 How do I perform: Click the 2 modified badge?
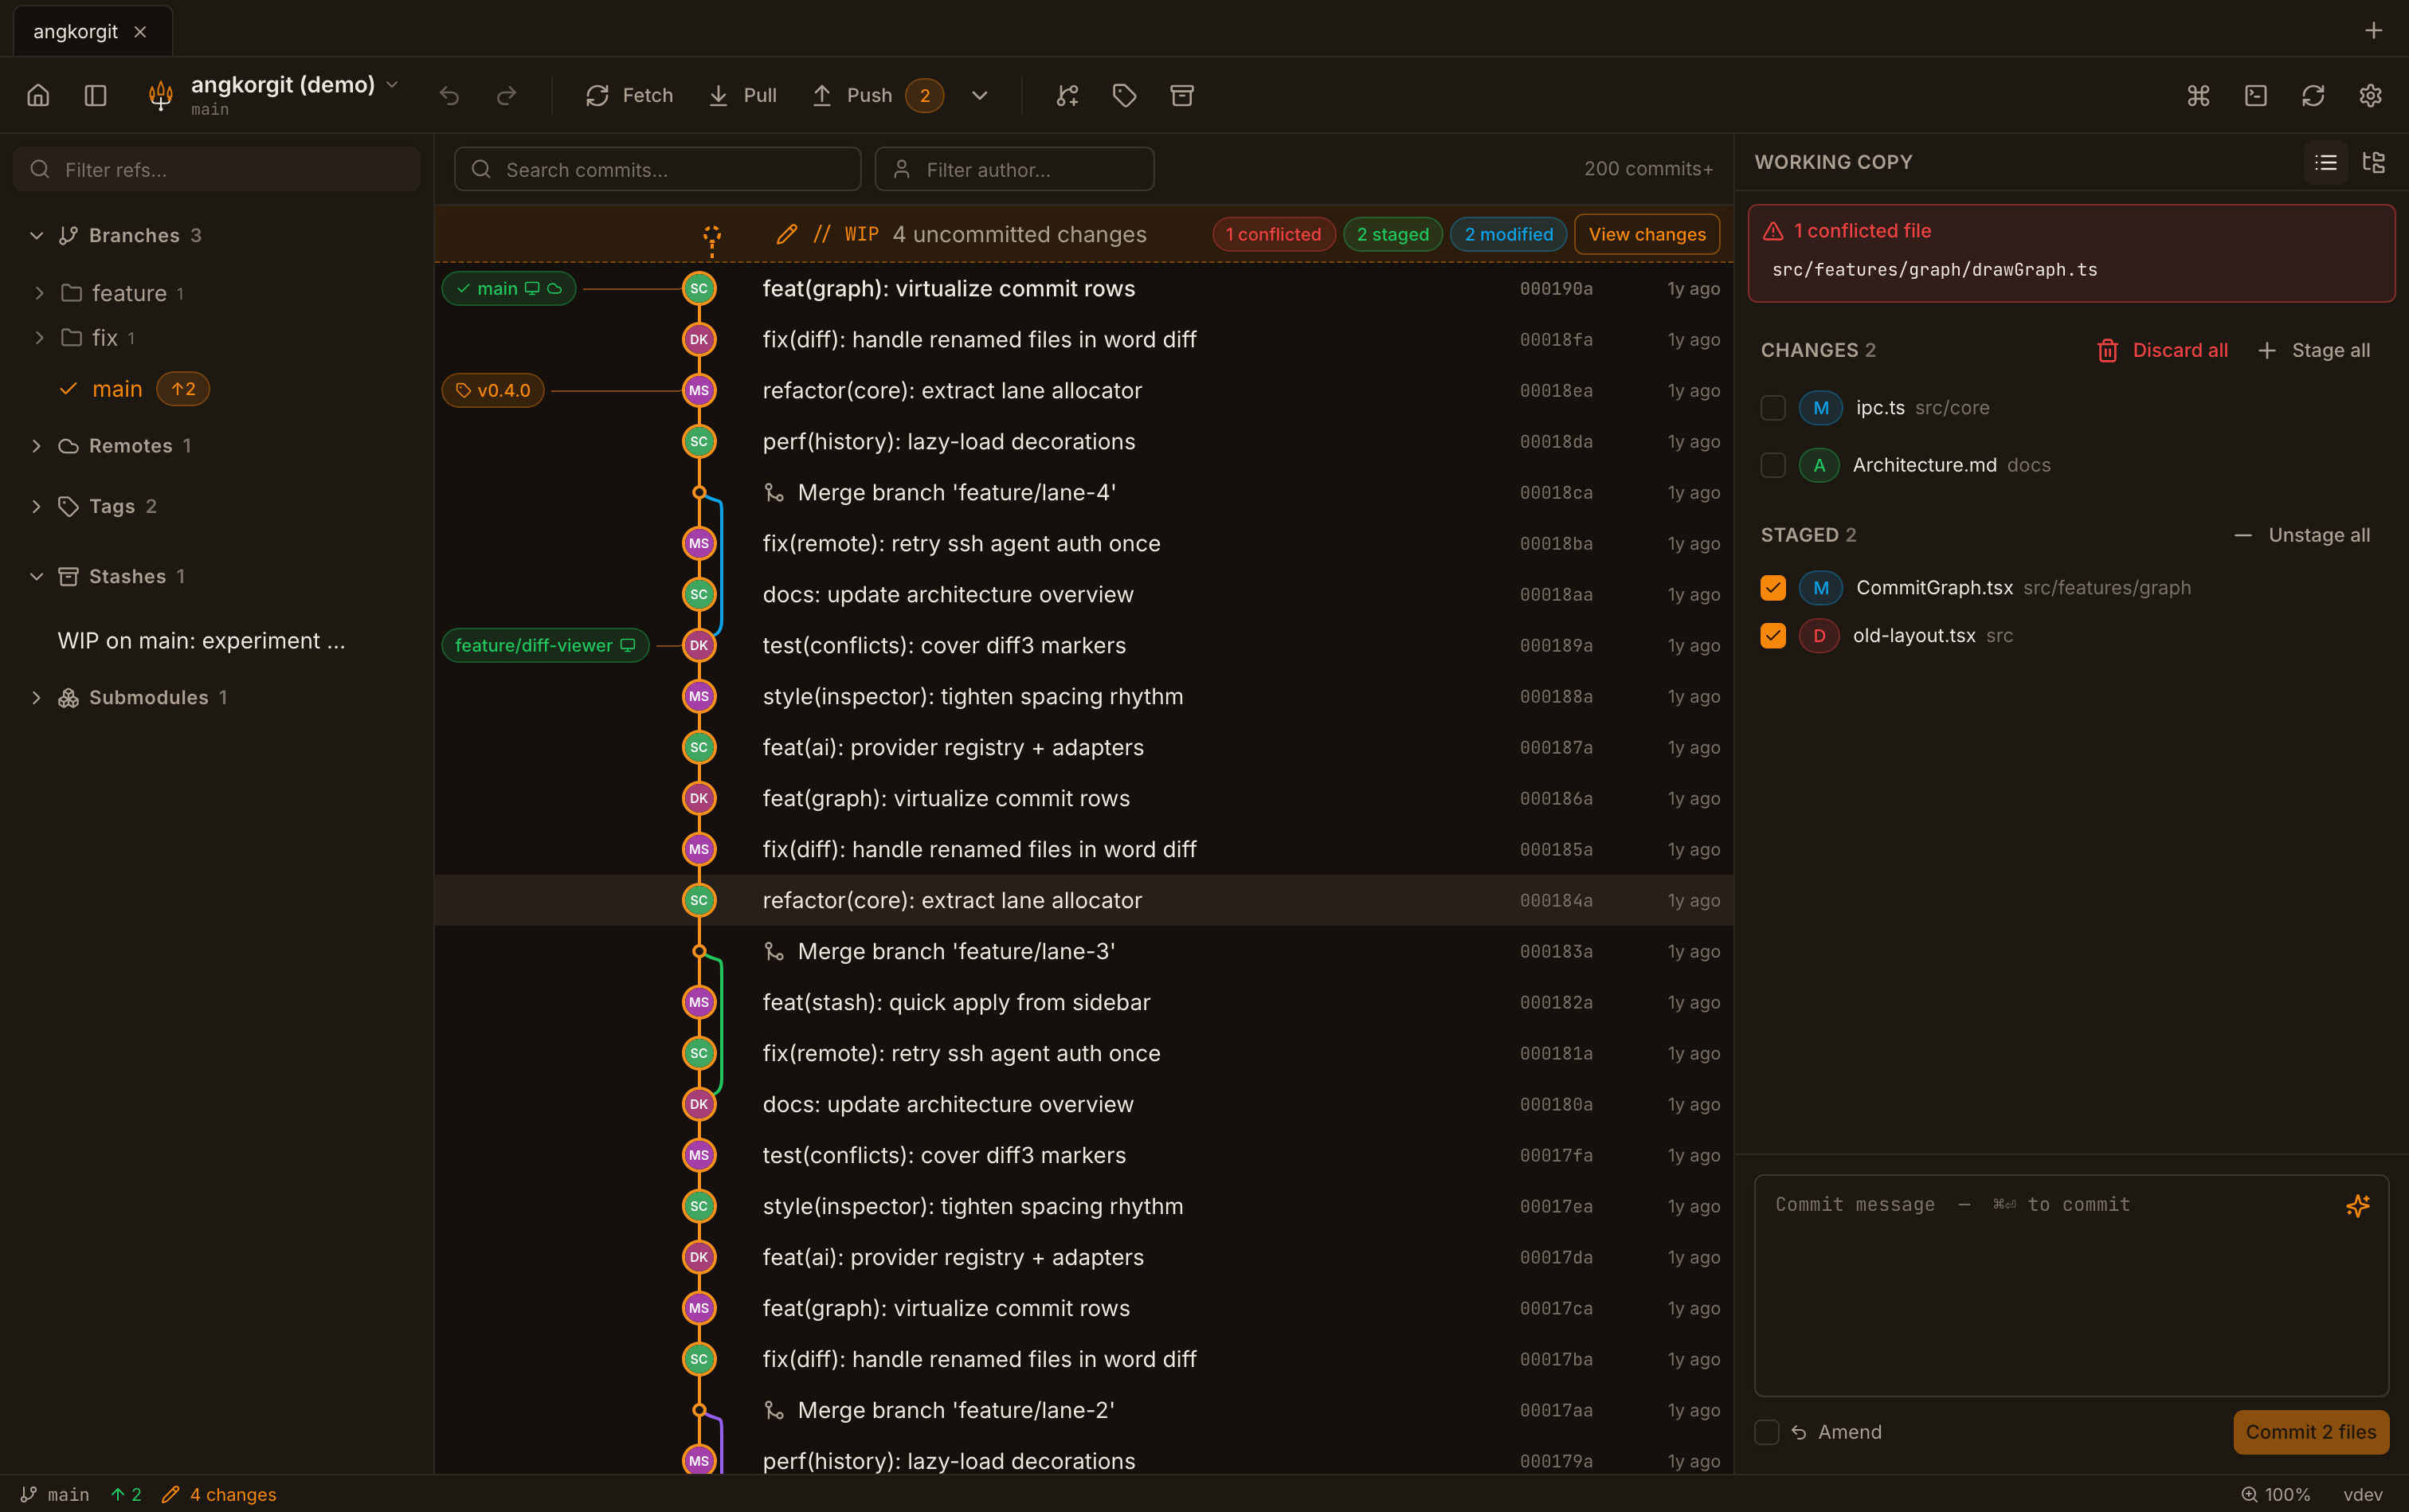tap(1509, 234)
